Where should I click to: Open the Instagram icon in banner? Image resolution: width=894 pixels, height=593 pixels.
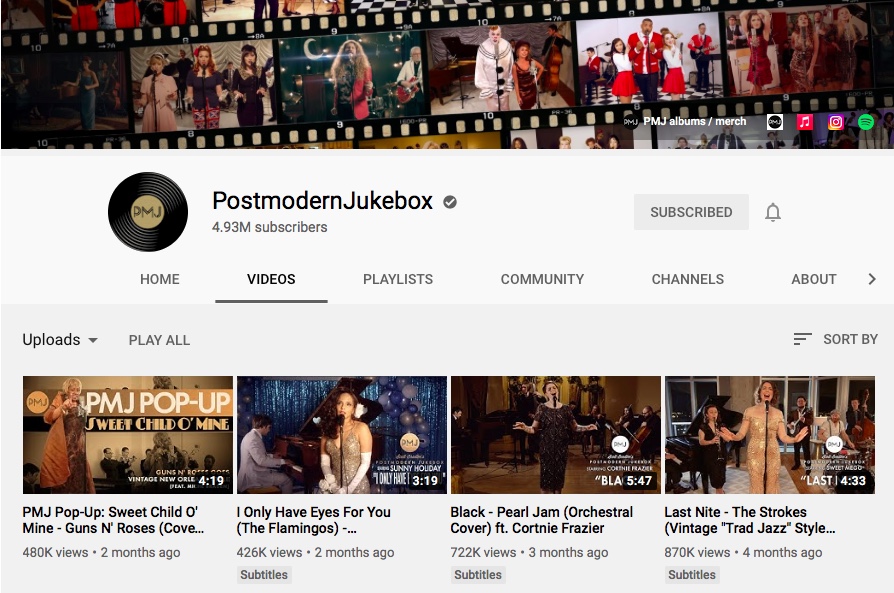835,122
